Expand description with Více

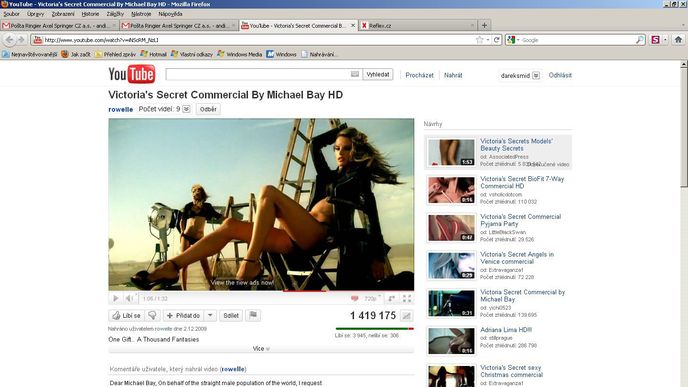pos(261,348)
